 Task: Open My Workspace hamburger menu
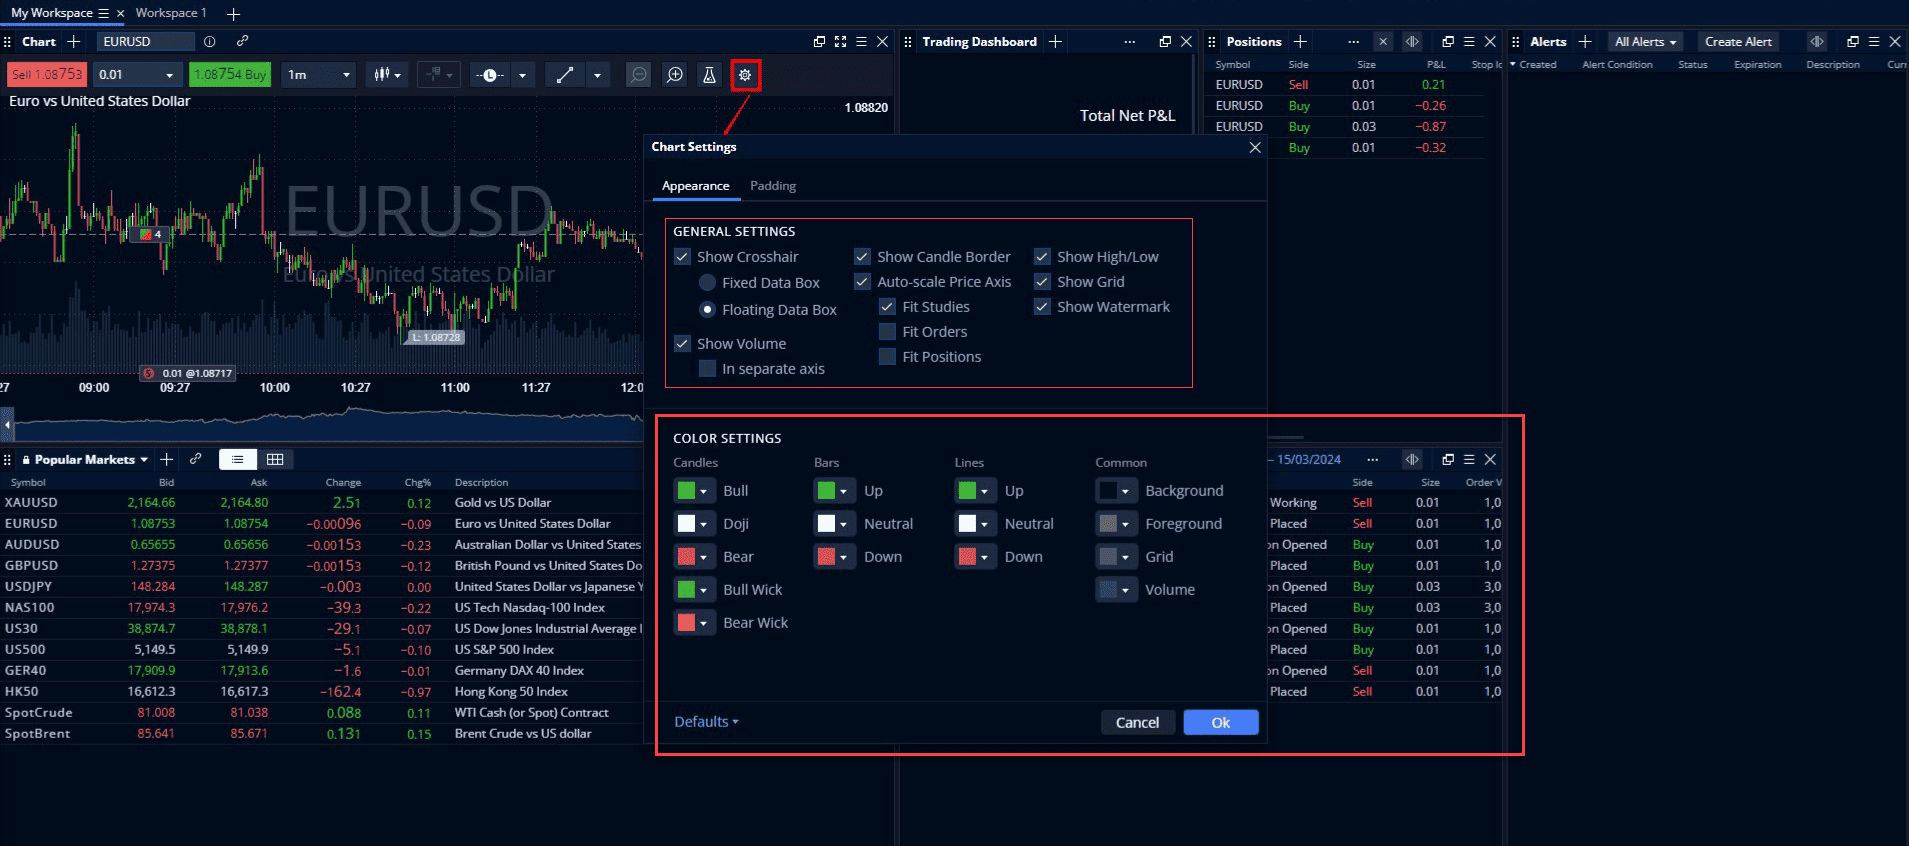[x=103, y=13]
